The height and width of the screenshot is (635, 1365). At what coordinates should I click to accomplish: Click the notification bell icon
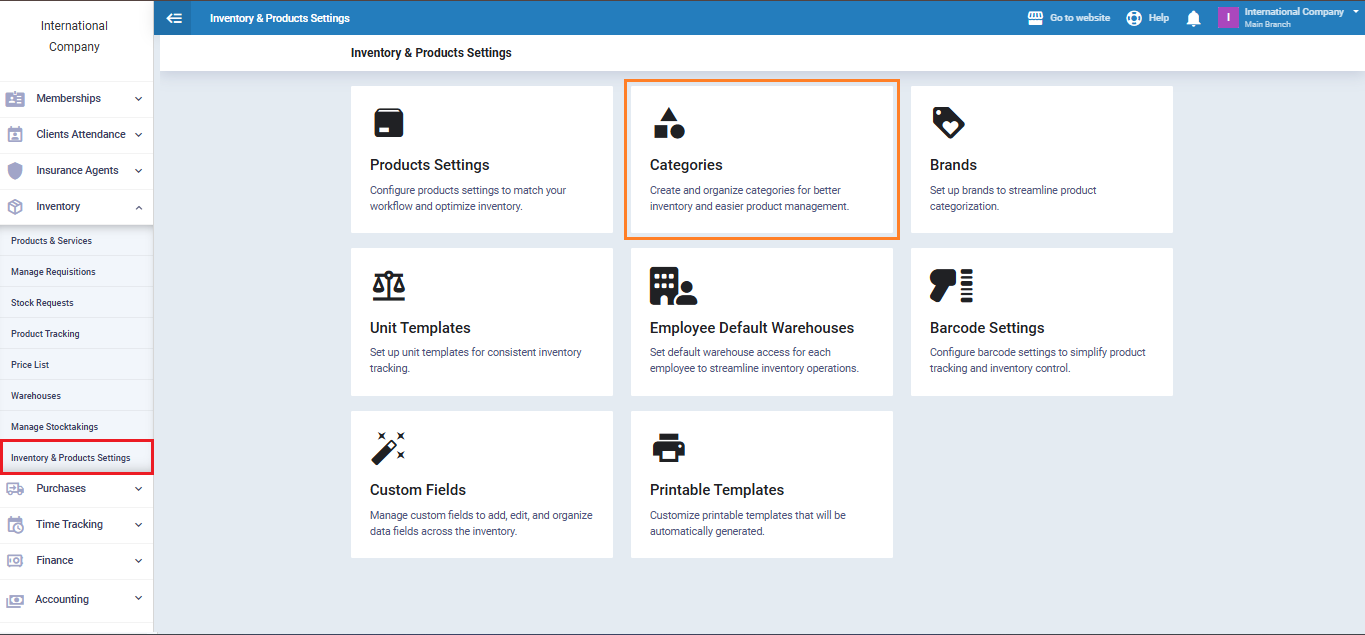(x=1193, y=18)
